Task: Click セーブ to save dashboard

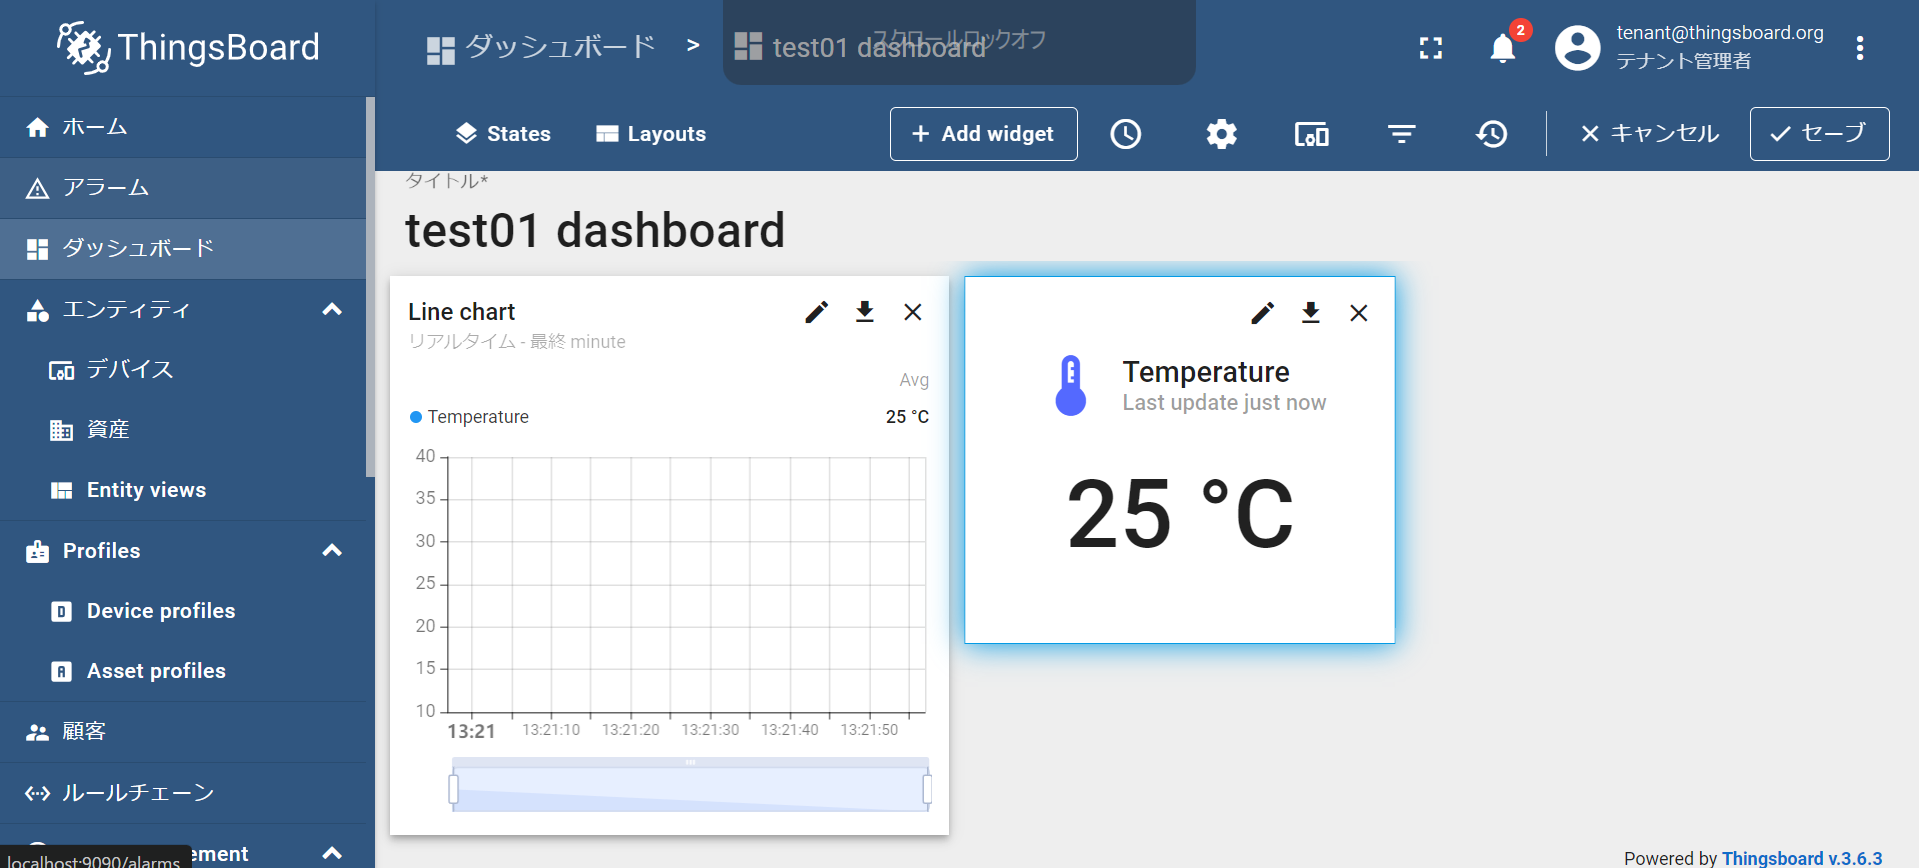Action: coord(1820,134)
